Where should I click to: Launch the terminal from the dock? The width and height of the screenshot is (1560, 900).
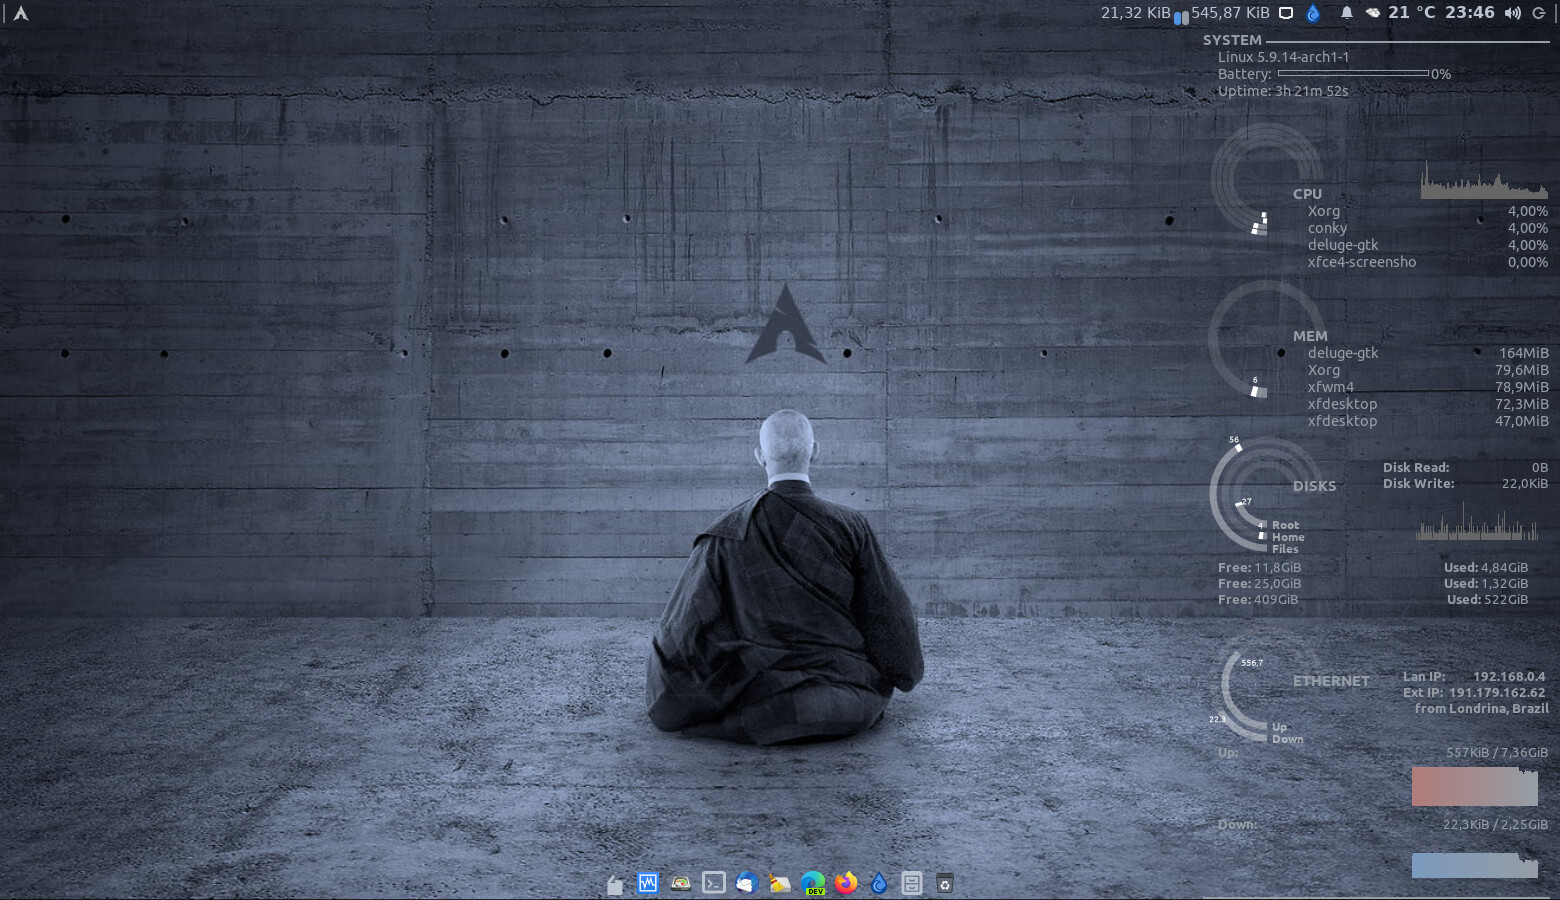click(714, 883)
